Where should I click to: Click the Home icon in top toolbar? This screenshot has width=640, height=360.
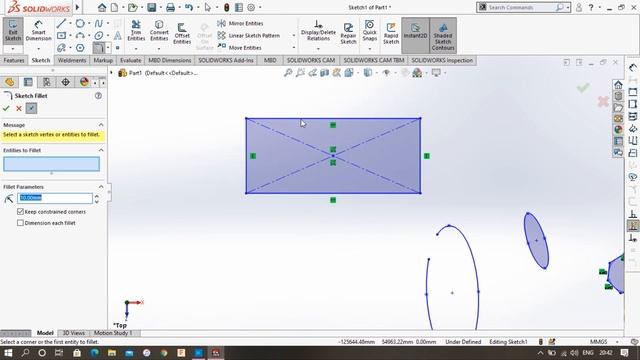[x=102, y=7]
